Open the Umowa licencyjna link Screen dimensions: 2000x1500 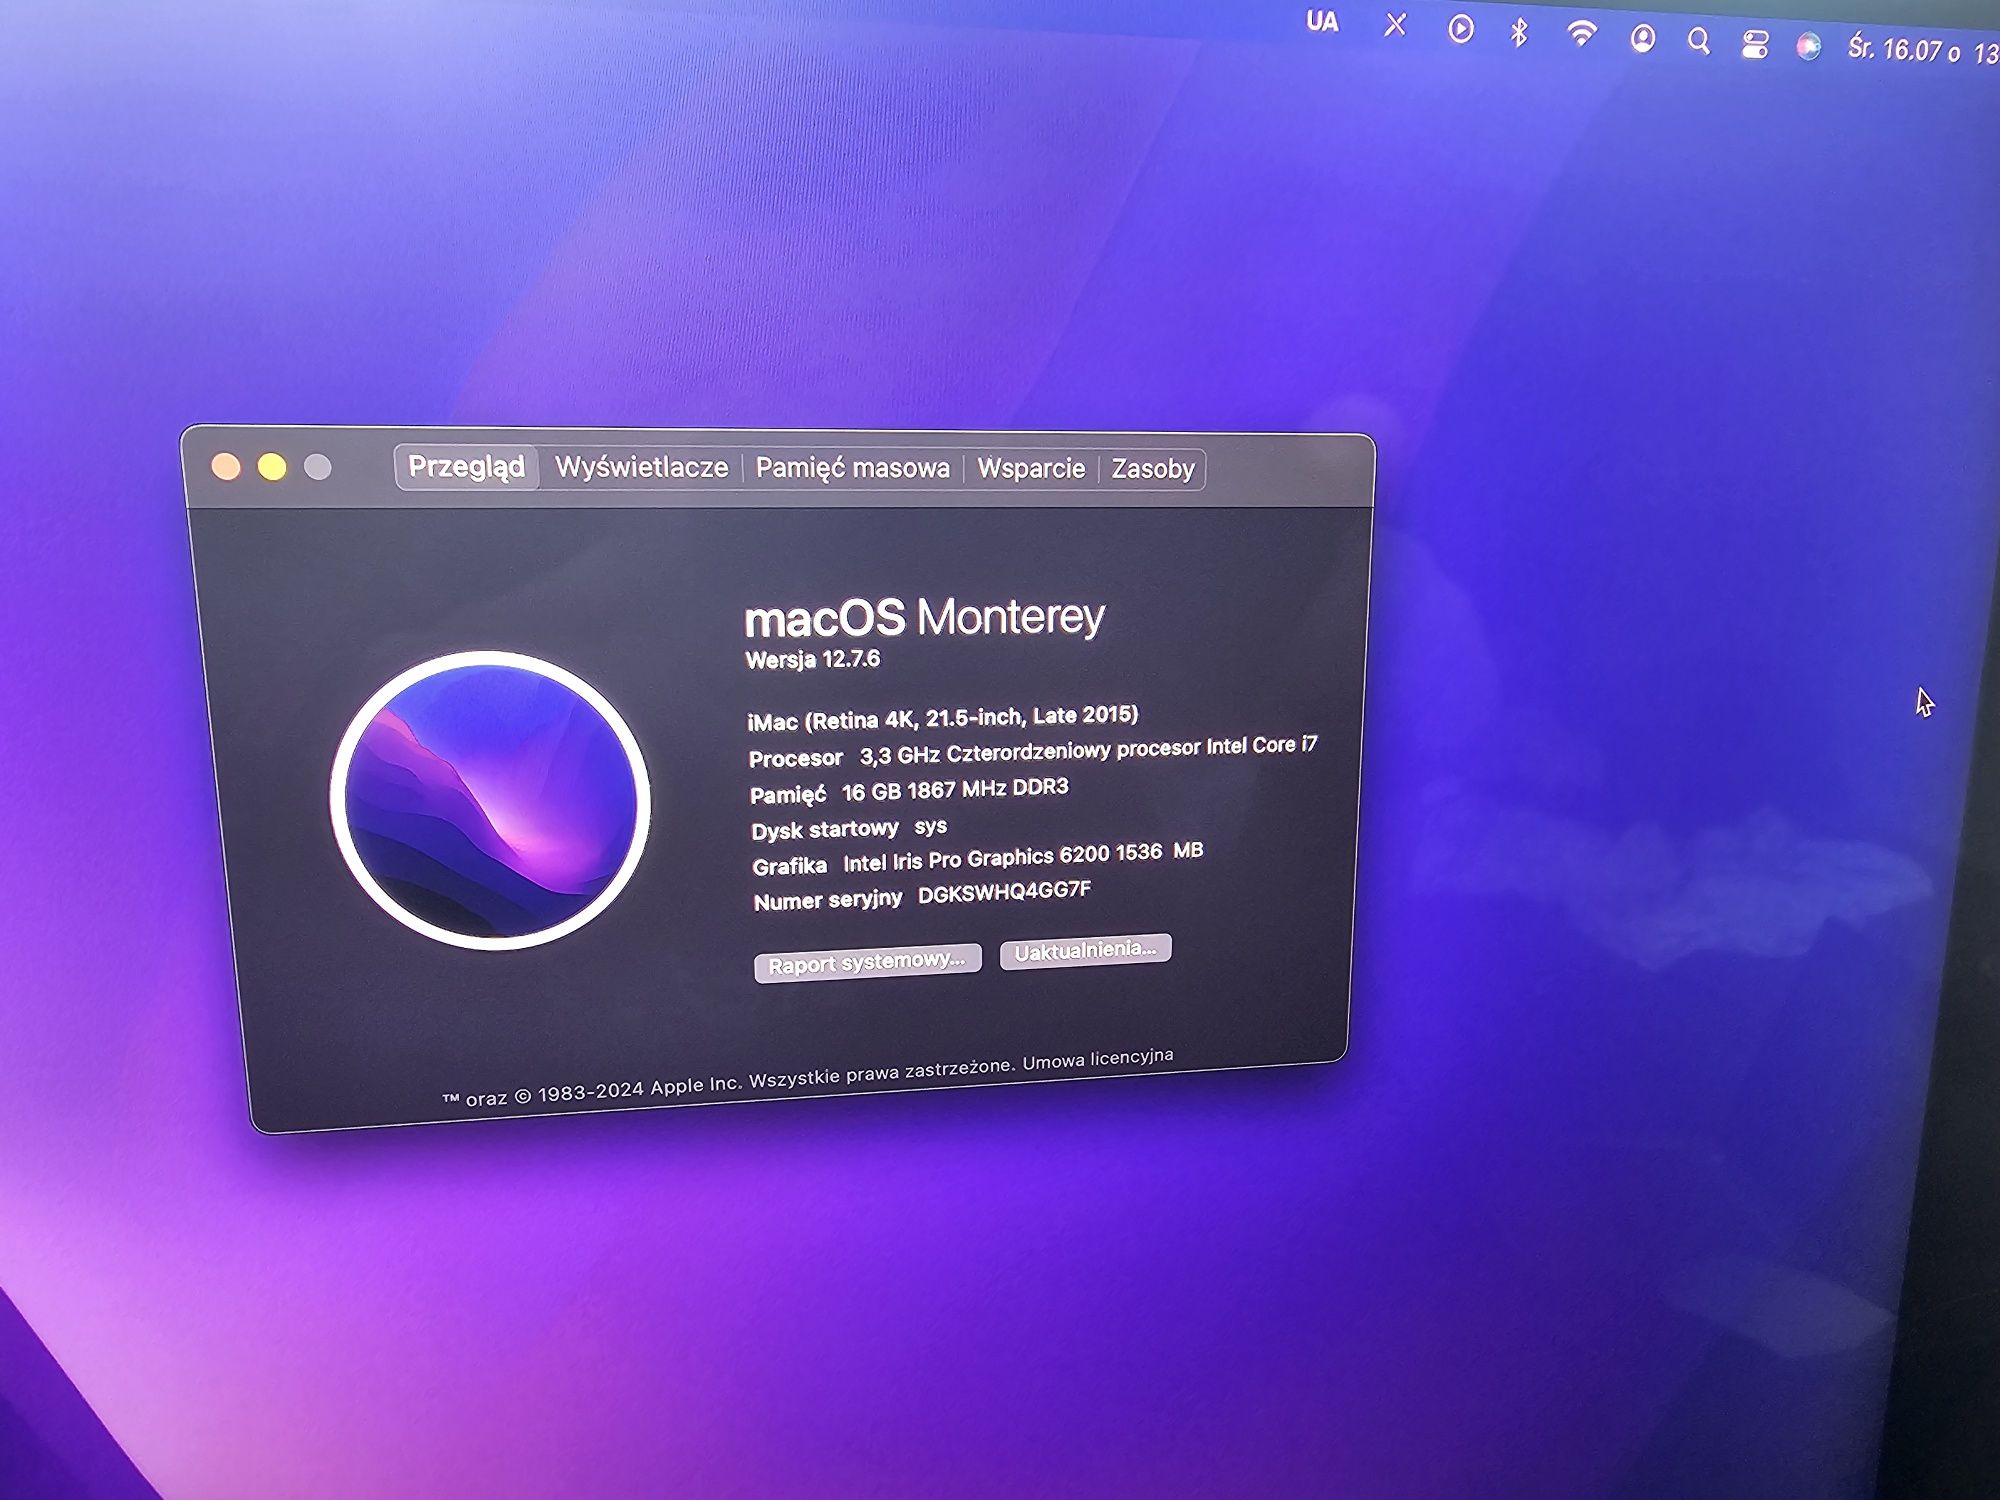coord(1097,1059)
